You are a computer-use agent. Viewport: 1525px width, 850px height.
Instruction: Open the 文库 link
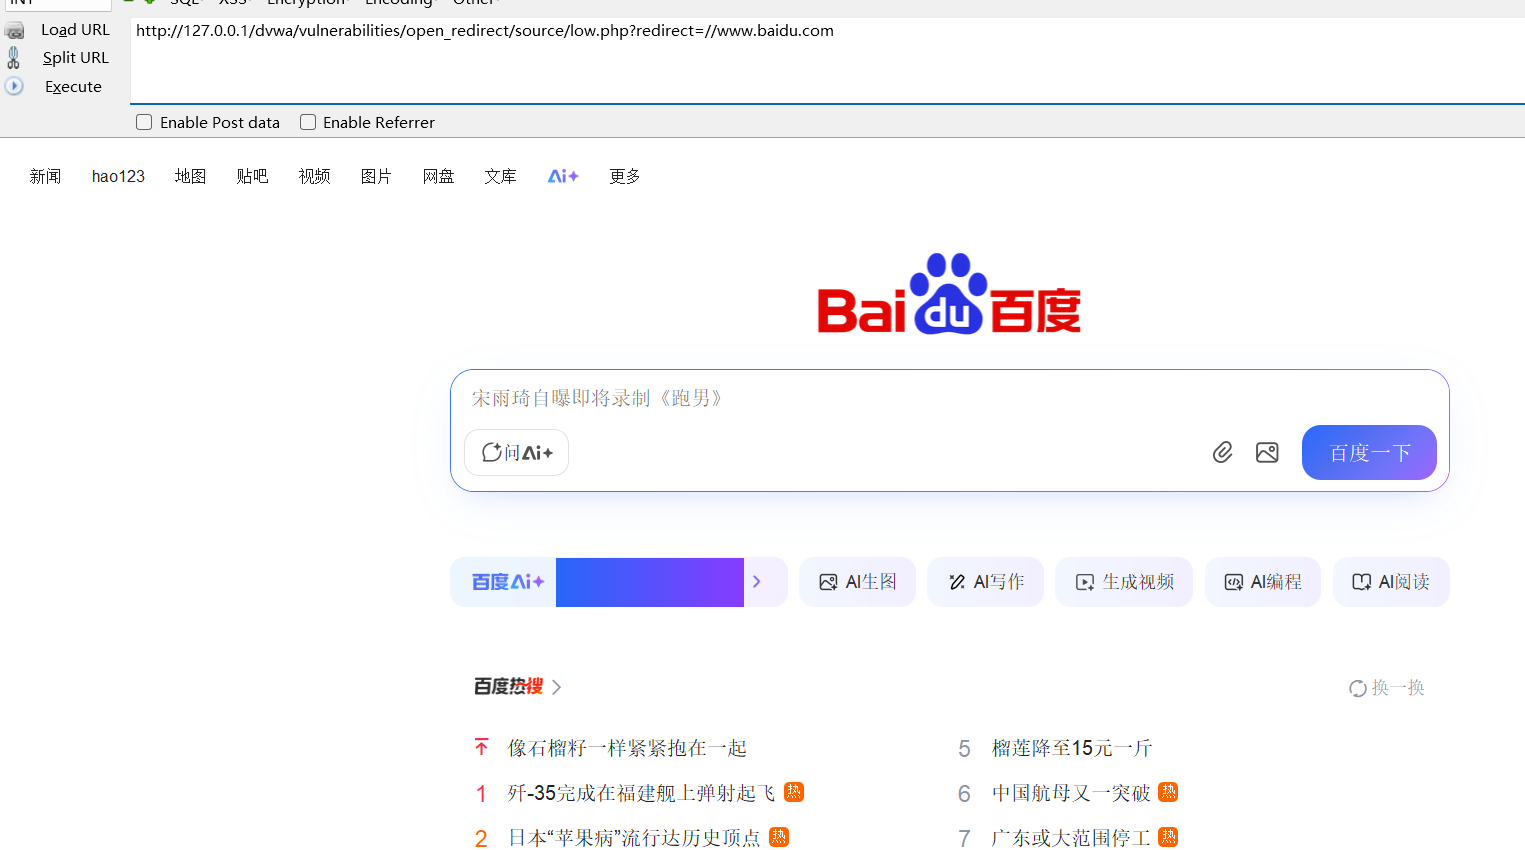click(x=500, y=176)
